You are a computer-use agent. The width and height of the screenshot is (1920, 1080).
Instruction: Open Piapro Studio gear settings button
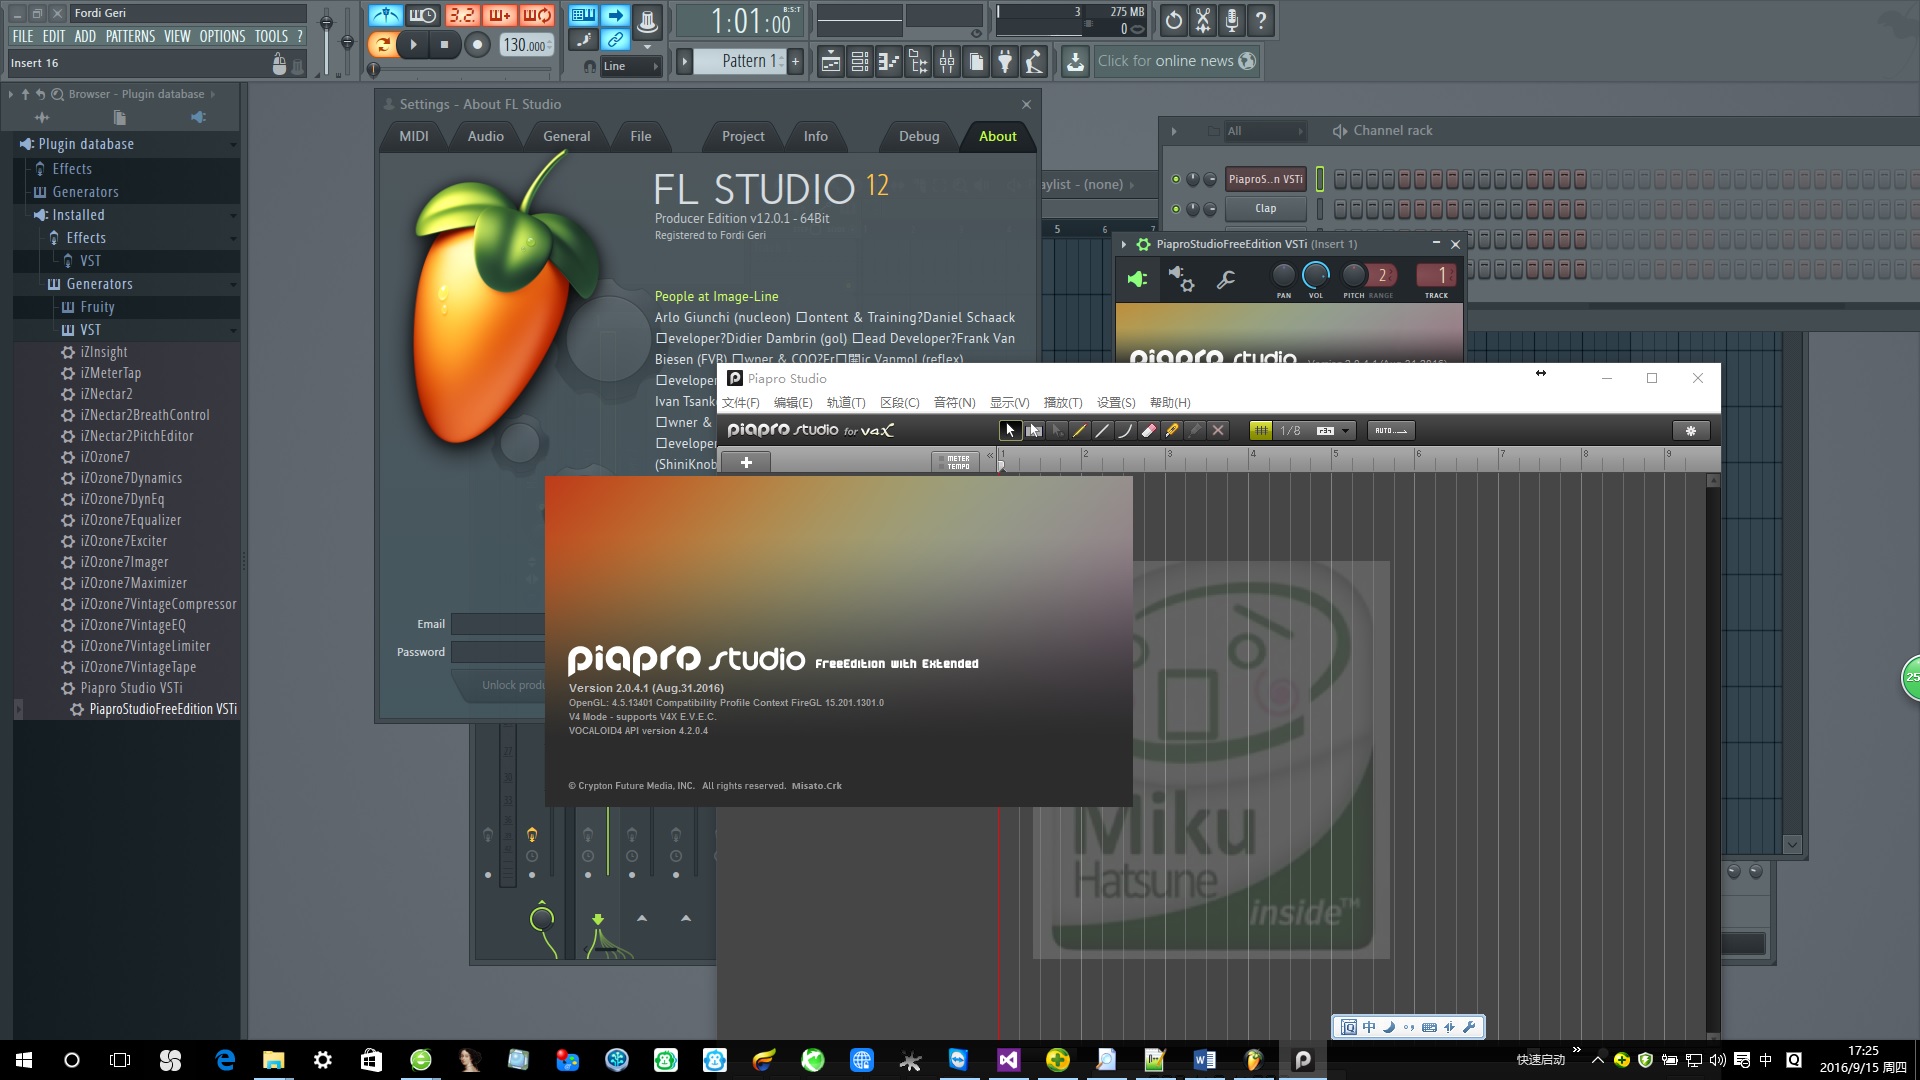[x=1691, y=431]
